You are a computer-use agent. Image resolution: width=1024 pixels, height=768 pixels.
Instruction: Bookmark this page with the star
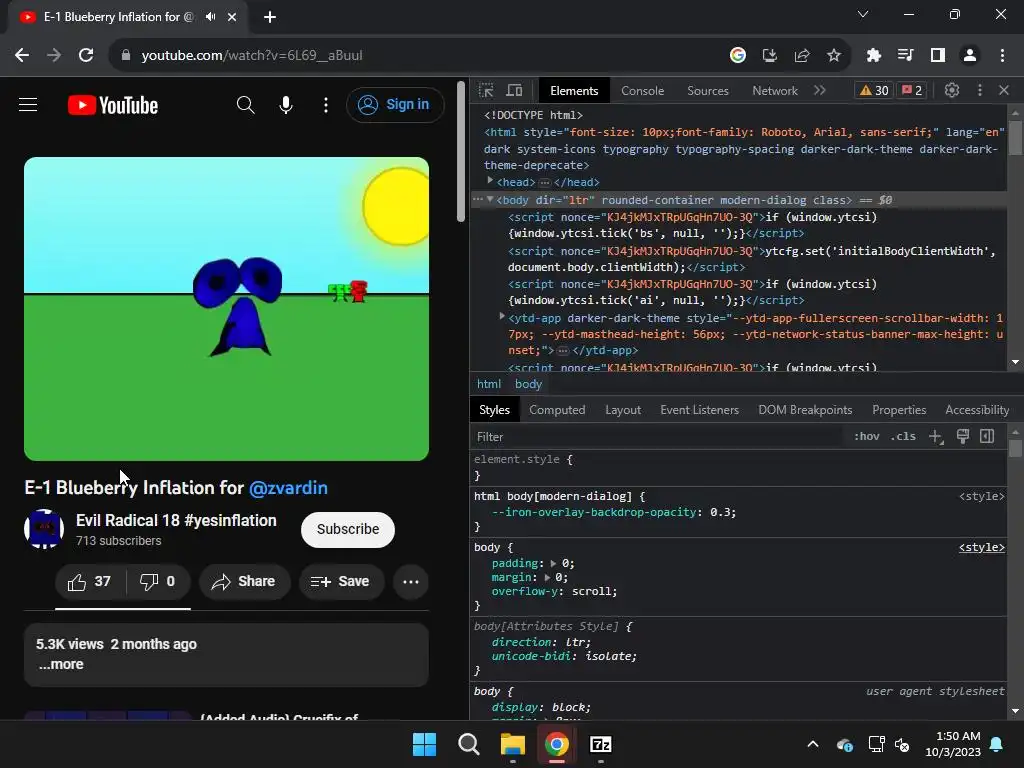click(x=834, y=55)
